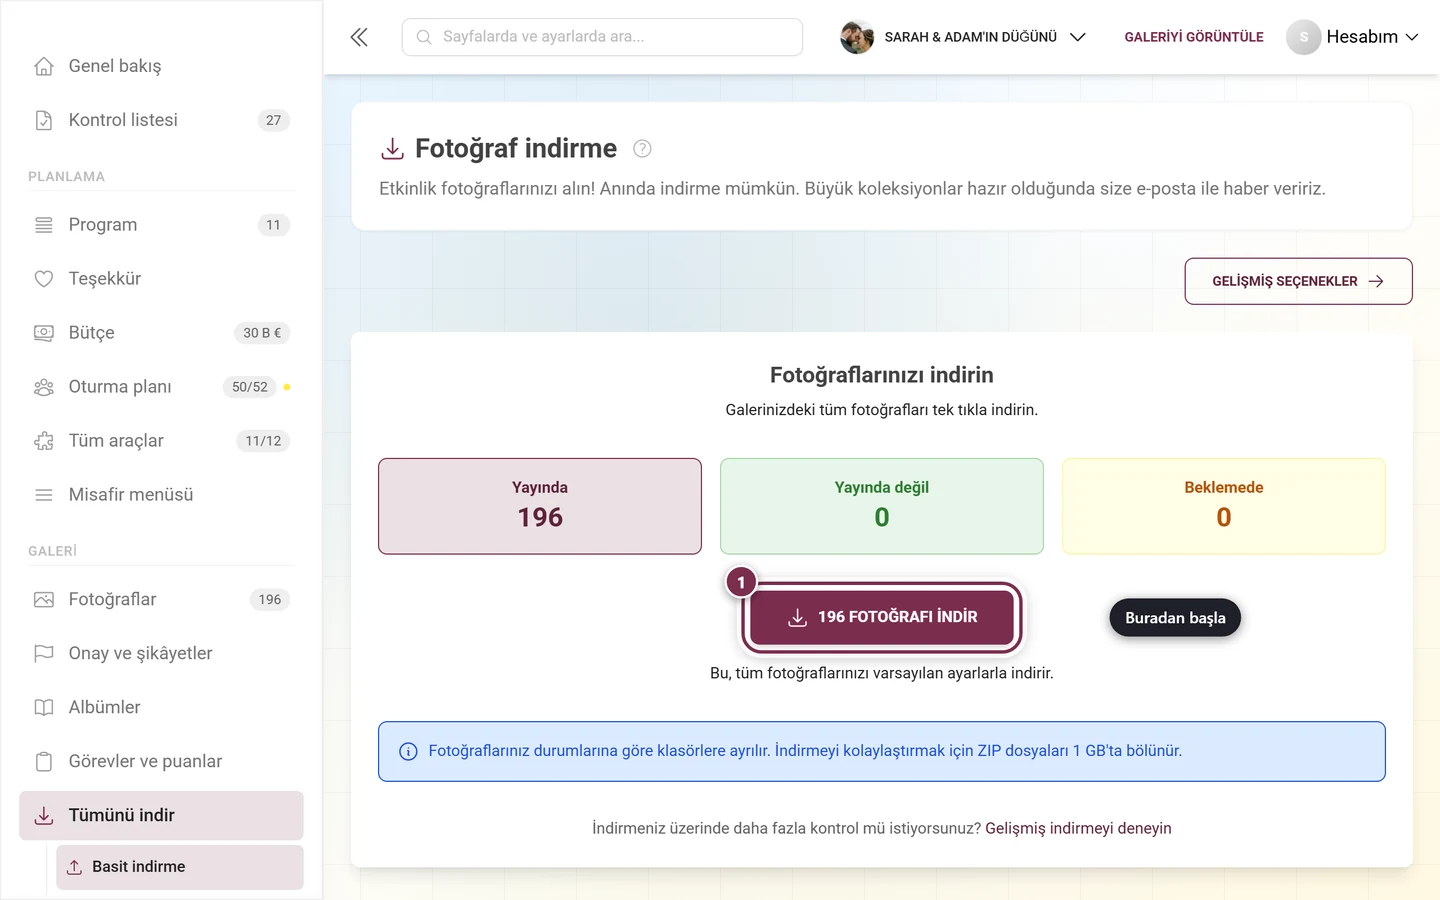Select the Yayında değil status card
The width and height of the screenshot is (1440, 900).
click(882, 506)
